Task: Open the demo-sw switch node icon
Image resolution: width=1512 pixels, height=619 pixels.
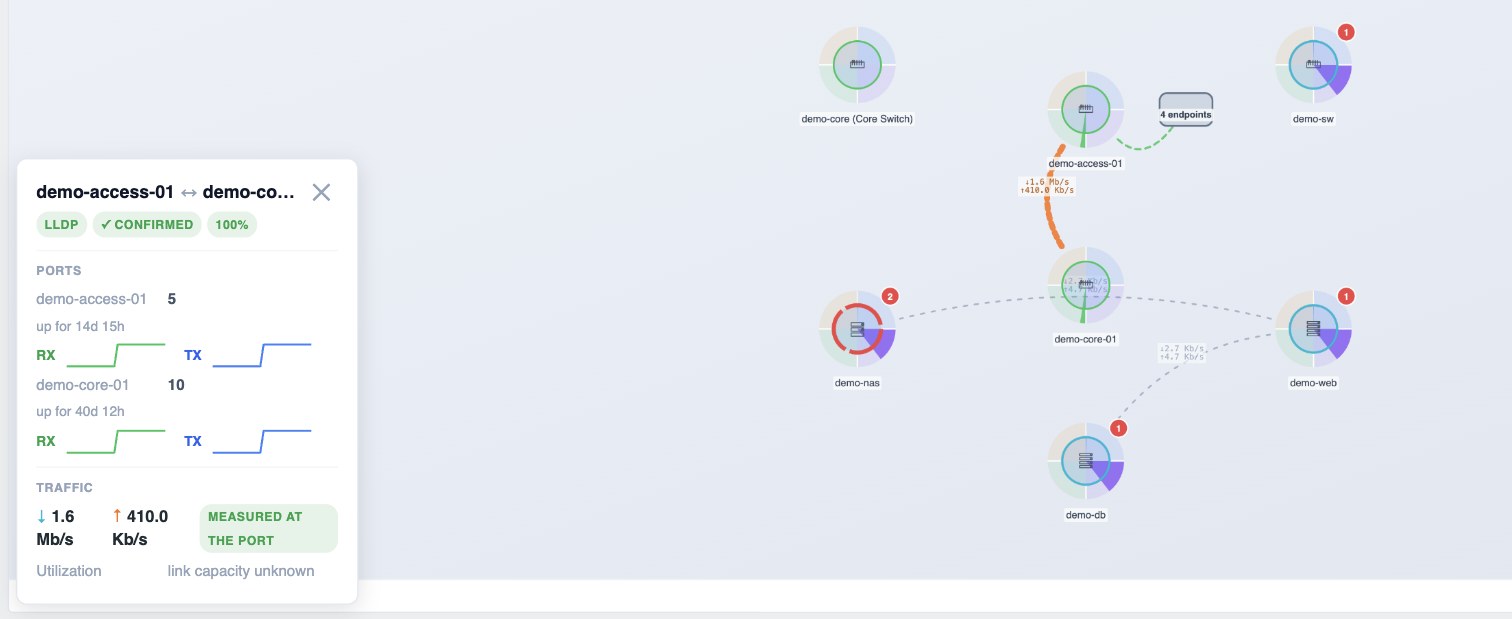Action: pos(1313,64)
